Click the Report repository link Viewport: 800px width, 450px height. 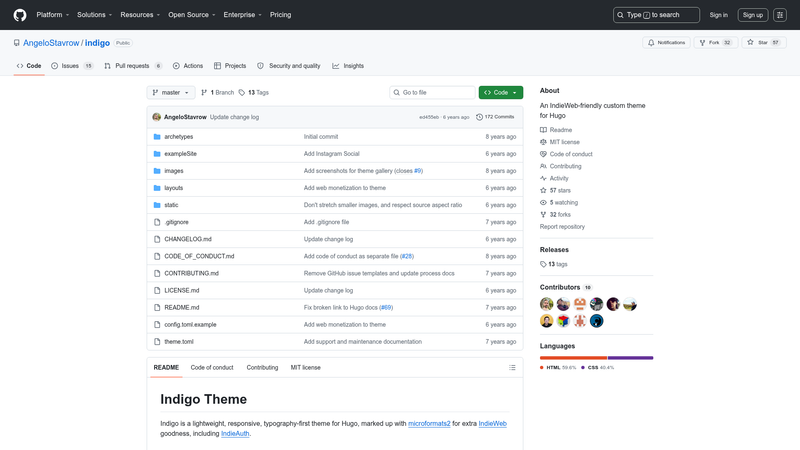pyautogui.click(x=562, y=227)
